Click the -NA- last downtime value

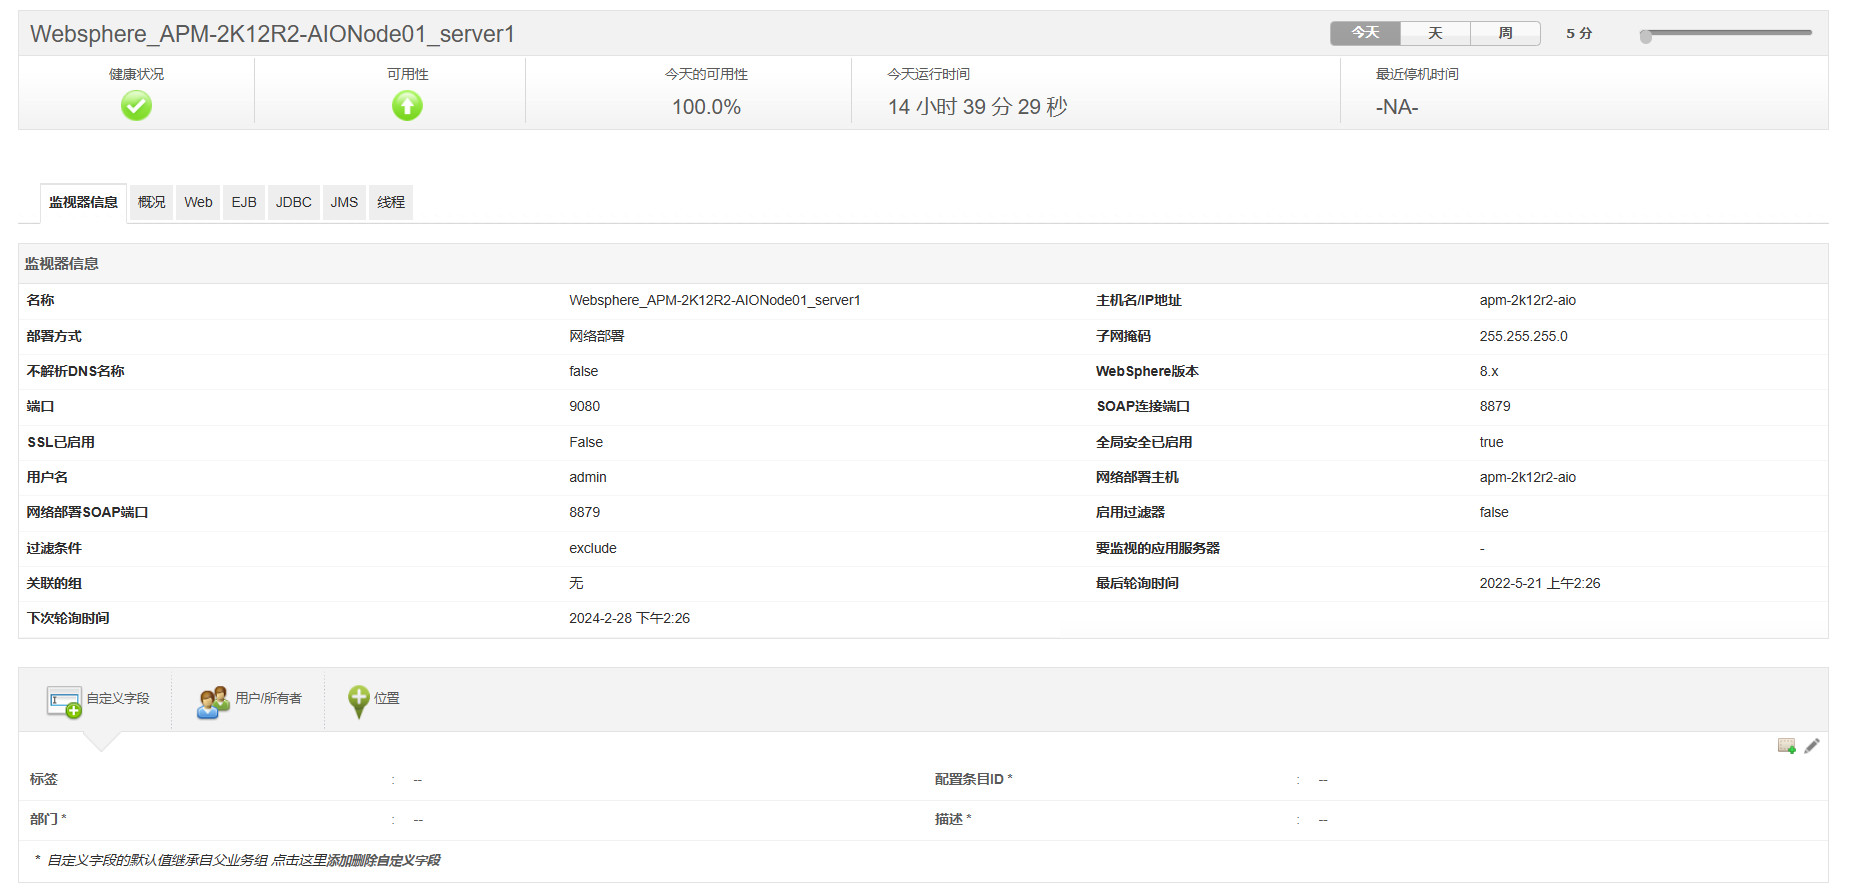1397,107
